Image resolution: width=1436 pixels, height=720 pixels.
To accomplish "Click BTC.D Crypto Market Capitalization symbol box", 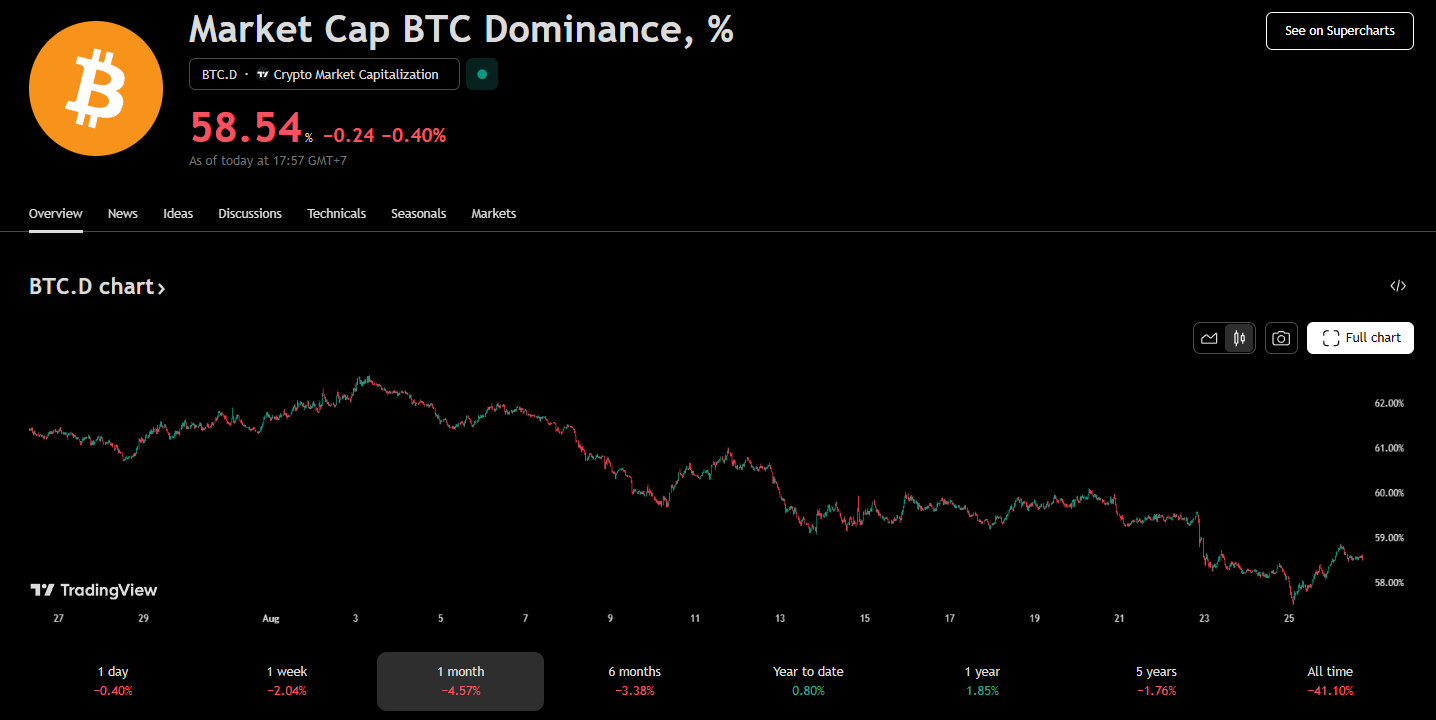I will pos(324,74).
